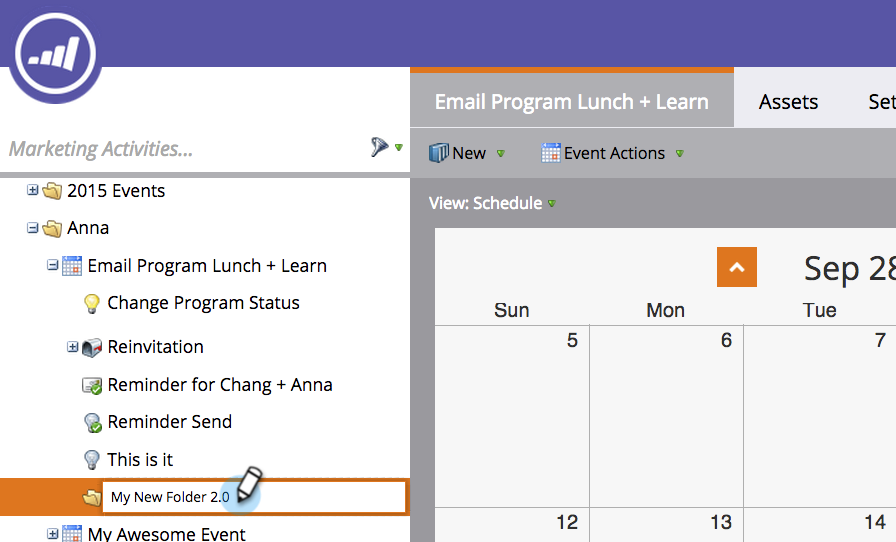Click the orange up-arrow calendar button
Image resolution: width=896 pixels, height=542 pixels.
(x=737, y=267)
